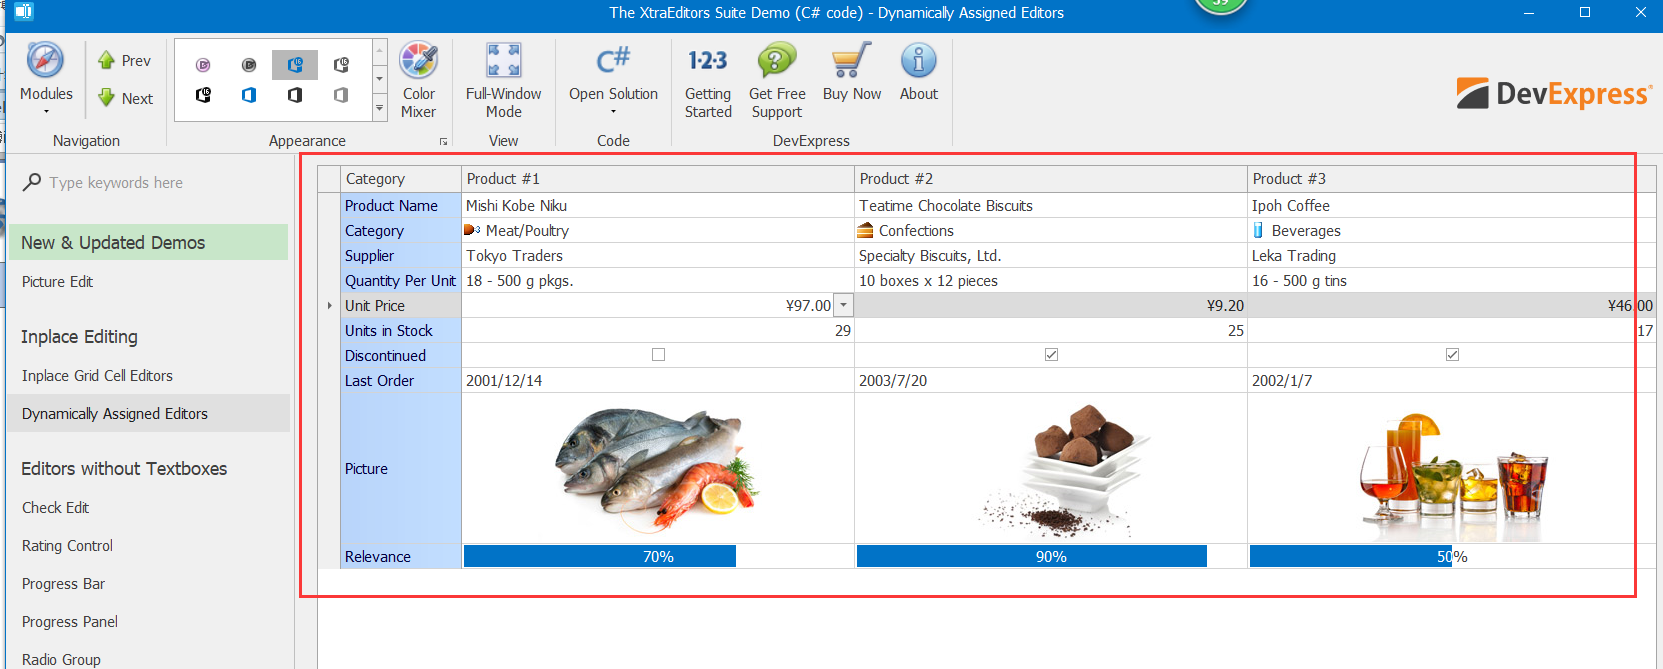Select Editors without Textboxes group header
The height and width of the screenshot is (669, 1663).
124,469
